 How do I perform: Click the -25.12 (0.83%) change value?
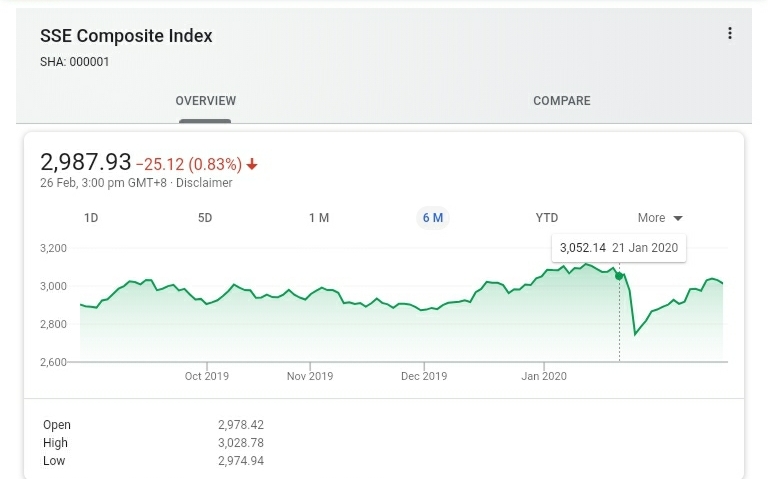189,164
